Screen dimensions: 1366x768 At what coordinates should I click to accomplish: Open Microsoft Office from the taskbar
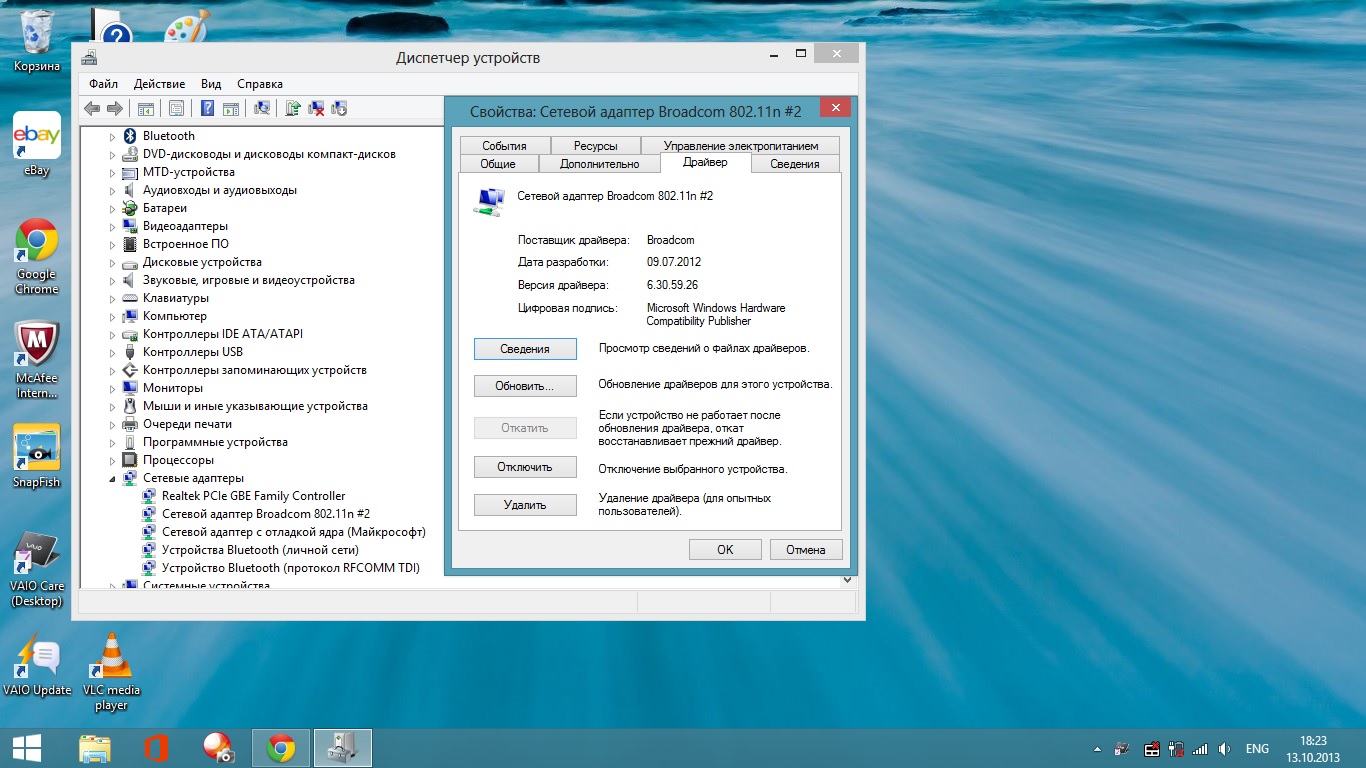pos(155,748)
